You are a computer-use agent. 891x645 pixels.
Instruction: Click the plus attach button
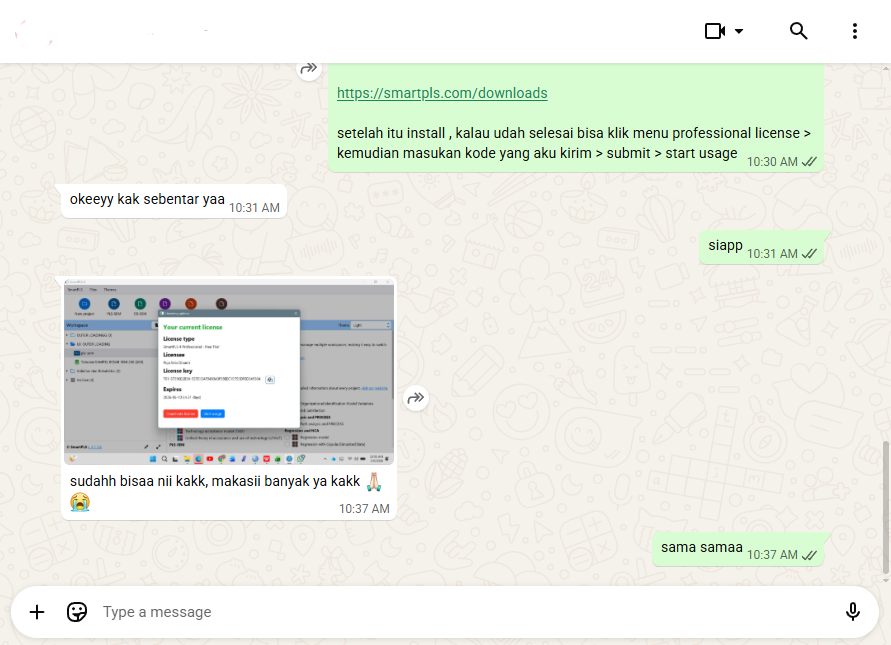pyautogui.click(x=37, y=612)
